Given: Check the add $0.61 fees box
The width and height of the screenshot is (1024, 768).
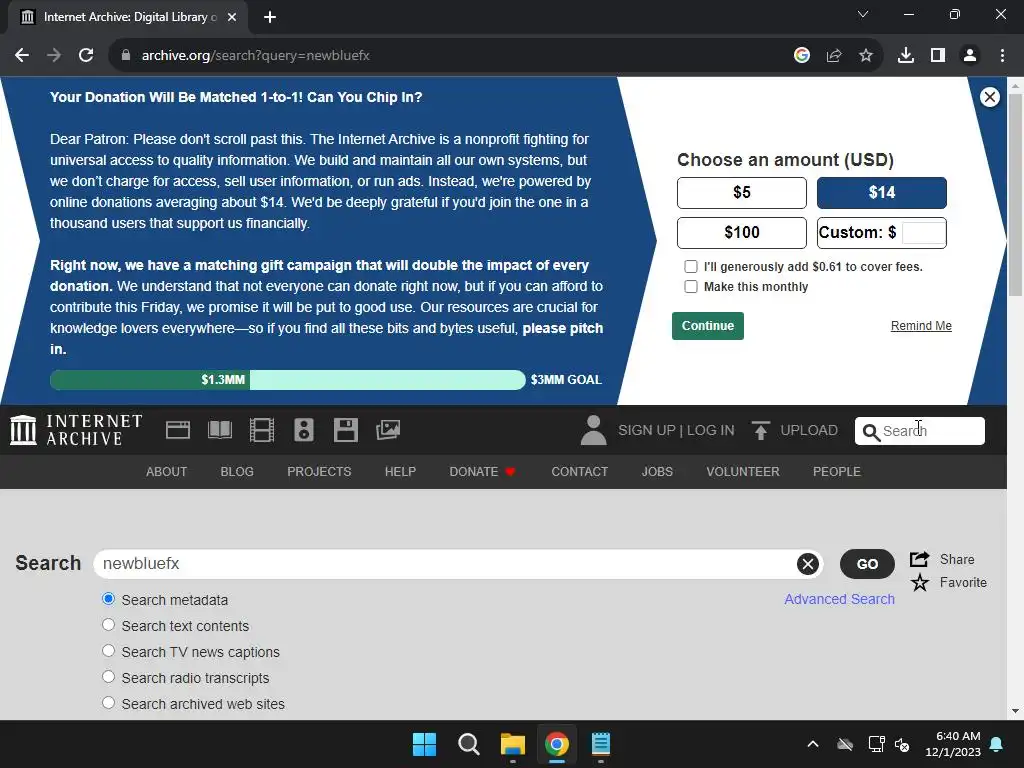Looking at the screenshot, I should pyautogui.click(x=690, y=266).
